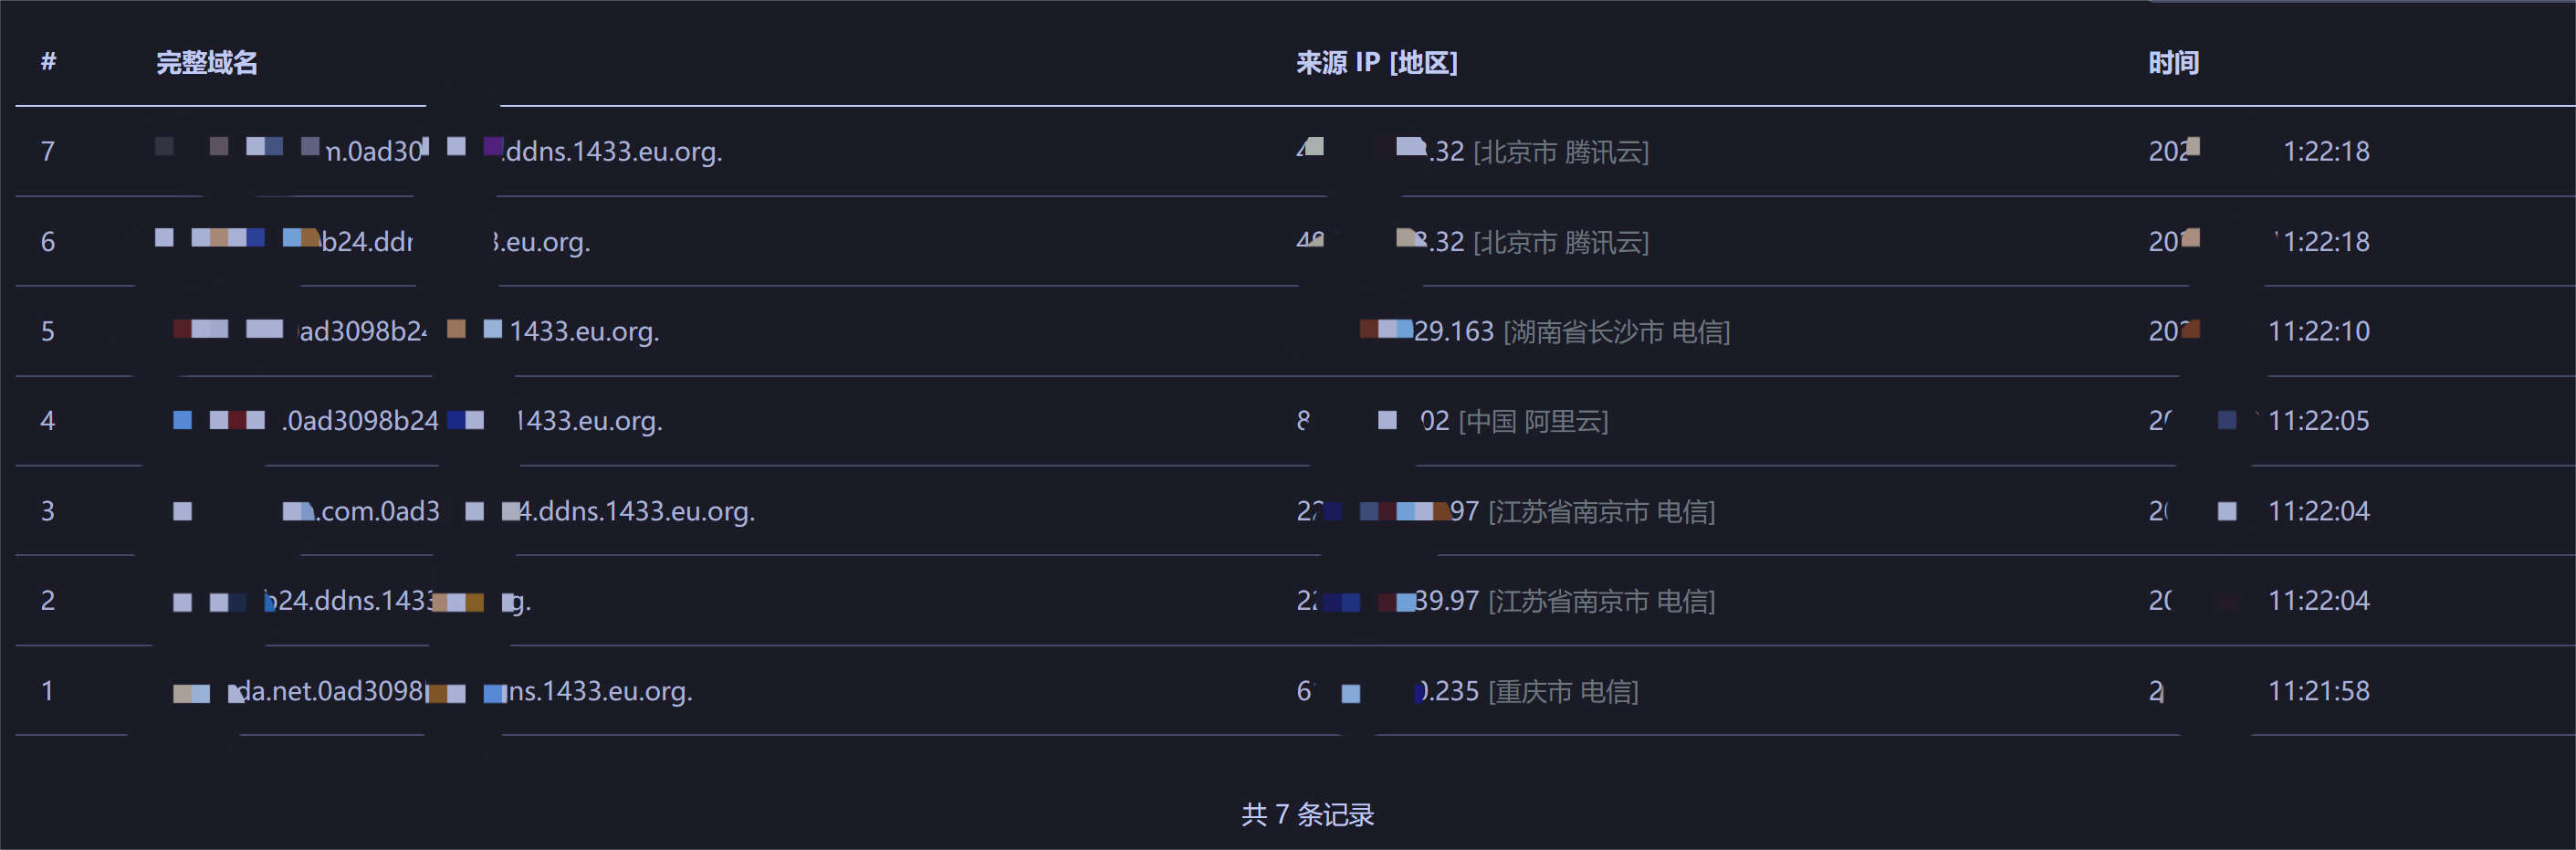Viewport: 2576px width, 850px height.
Task: Click the # index column header
Action: [48, 63]
